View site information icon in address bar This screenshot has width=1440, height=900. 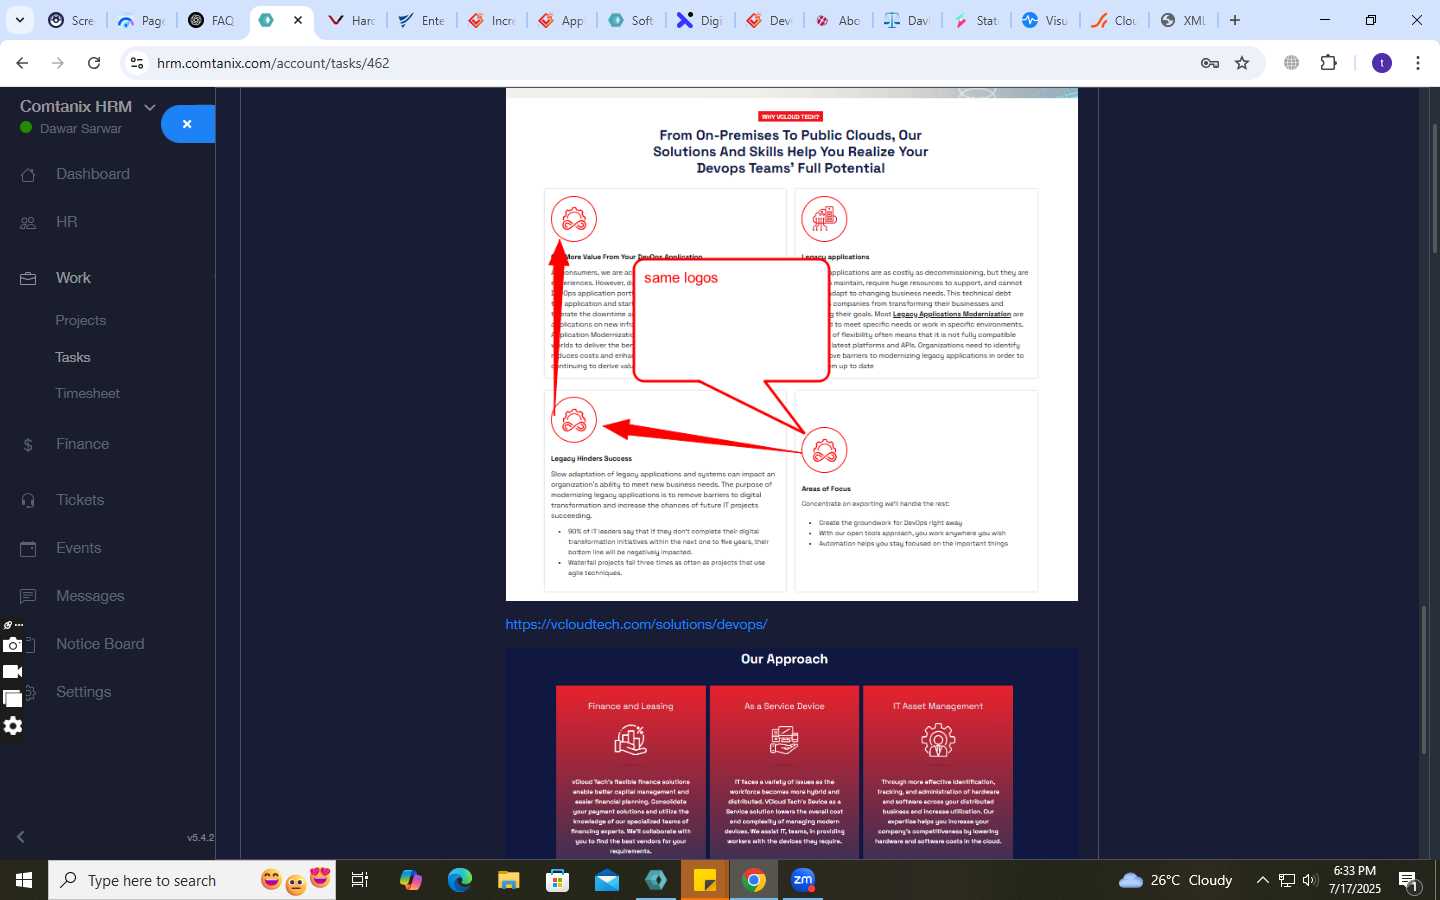(x=137, y=63)
